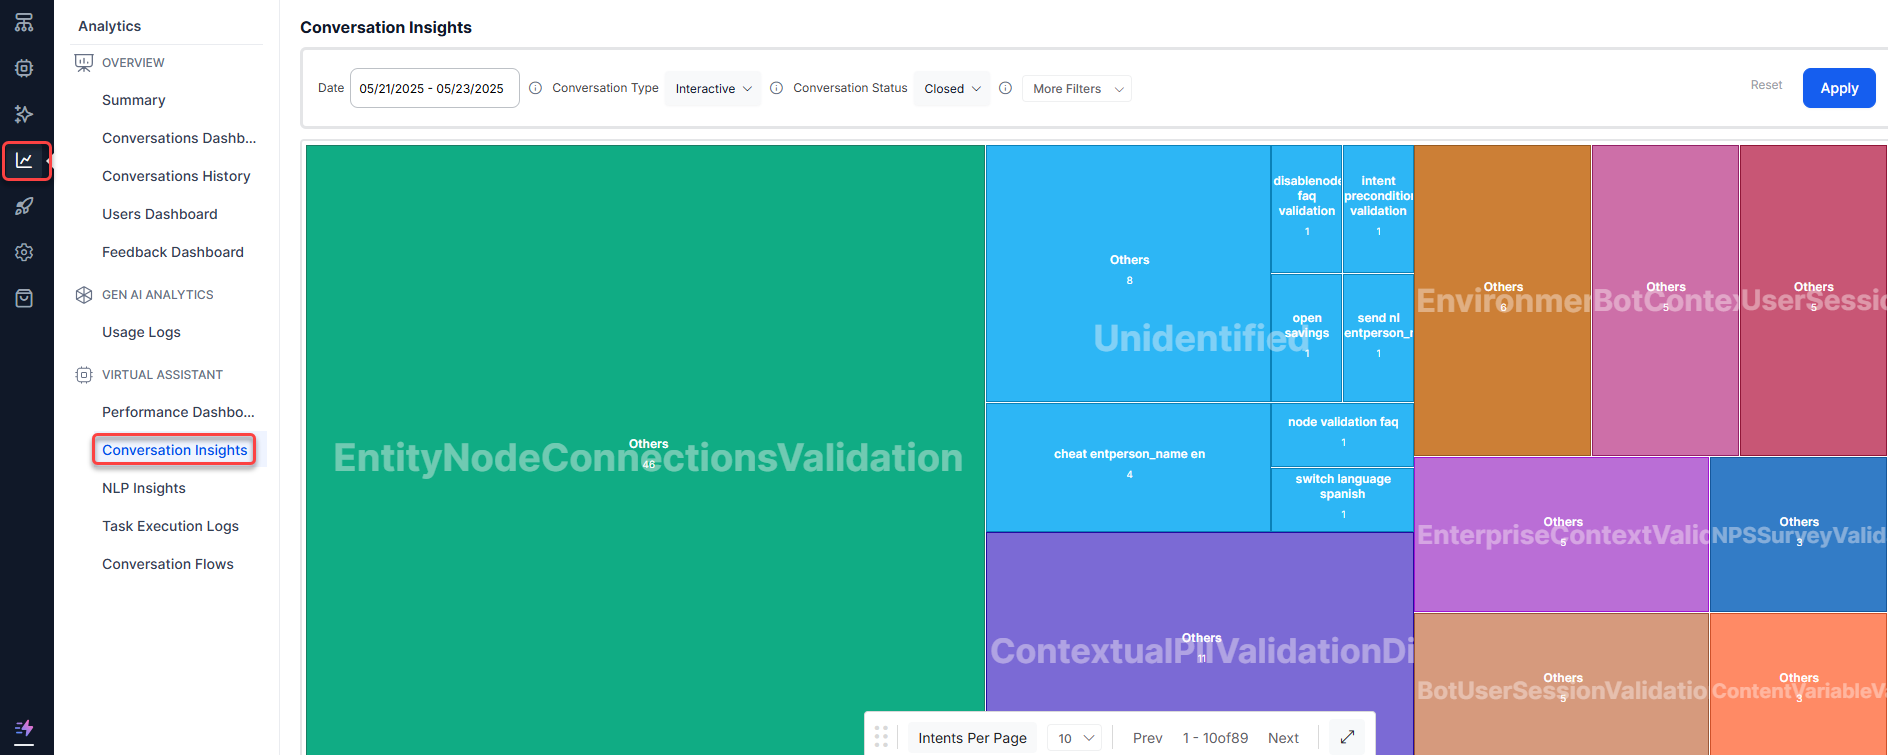Grab the dotted drag handle on pagination bar
1888x755 pixels.
point(881,737)
